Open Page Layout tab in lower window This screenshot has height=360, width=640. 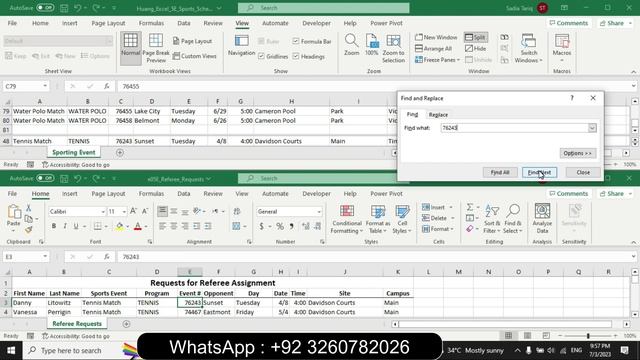click(x=108, y=193)
